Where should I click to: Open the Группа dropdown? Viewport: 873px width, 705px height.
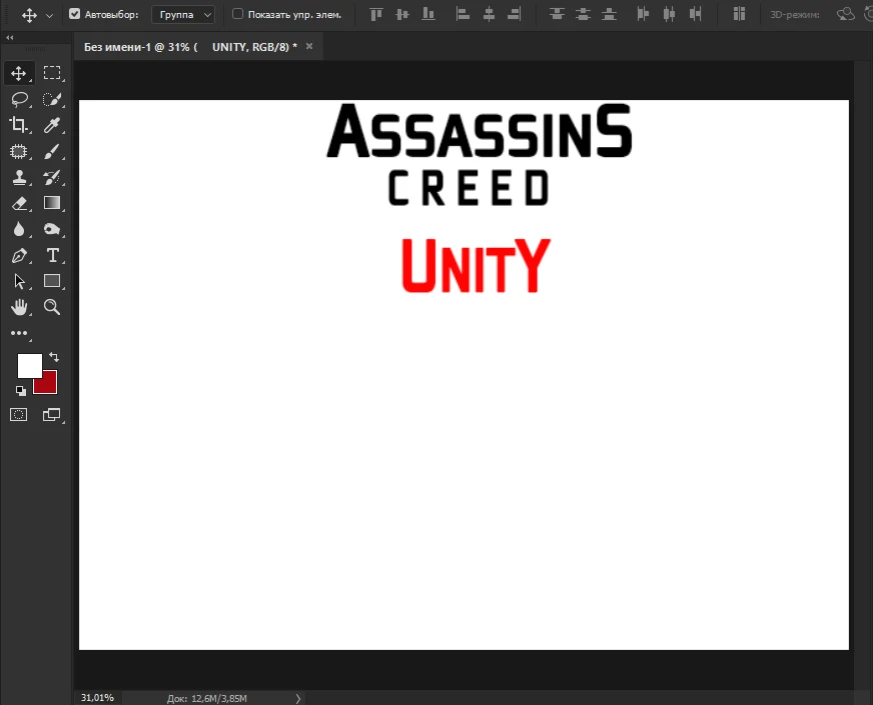[x=183, y=14]
